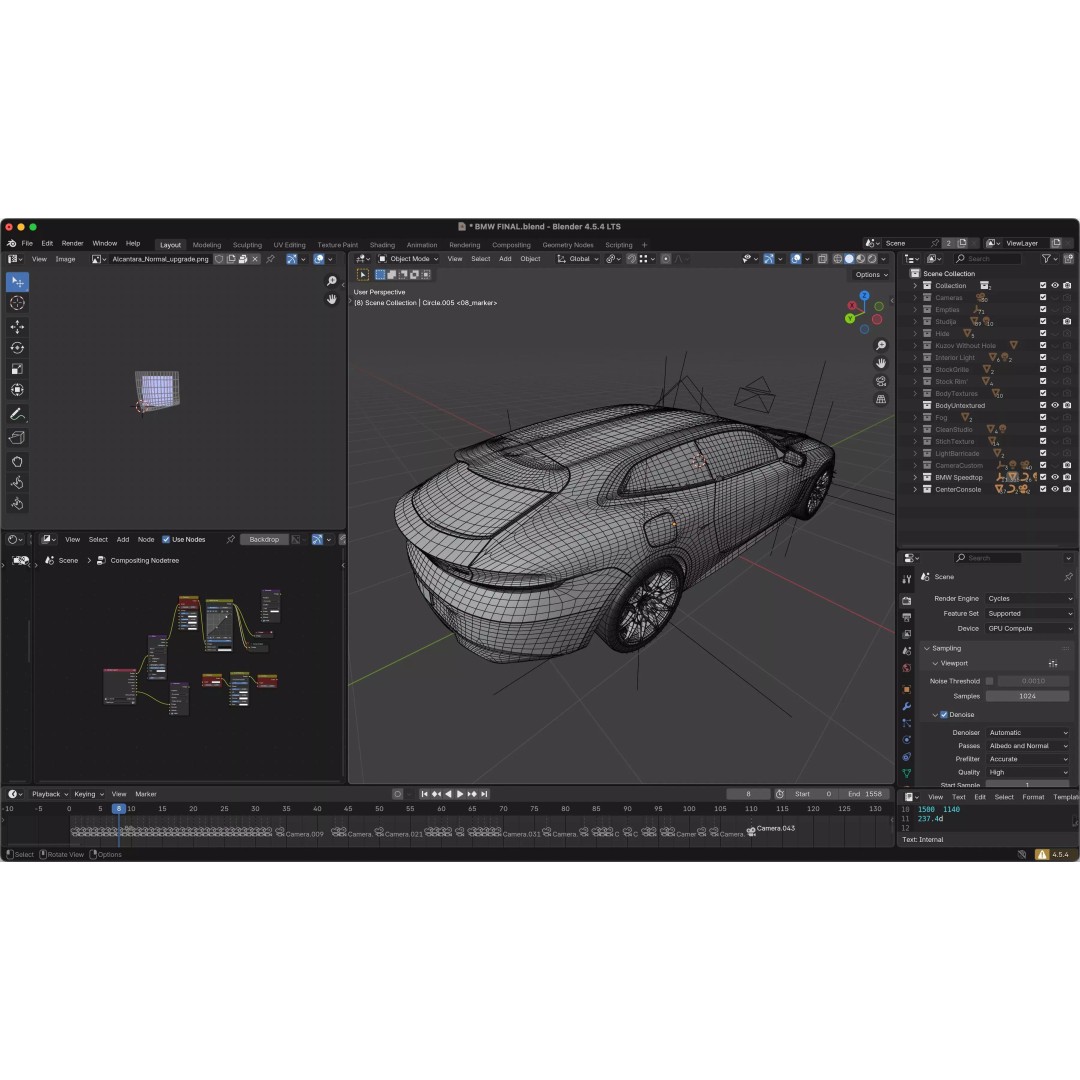Image resolution: width=1080 pixels, height=1080 pixels.
Task: Click the current frame field showing 8
Action: click(x=748, y=794)
